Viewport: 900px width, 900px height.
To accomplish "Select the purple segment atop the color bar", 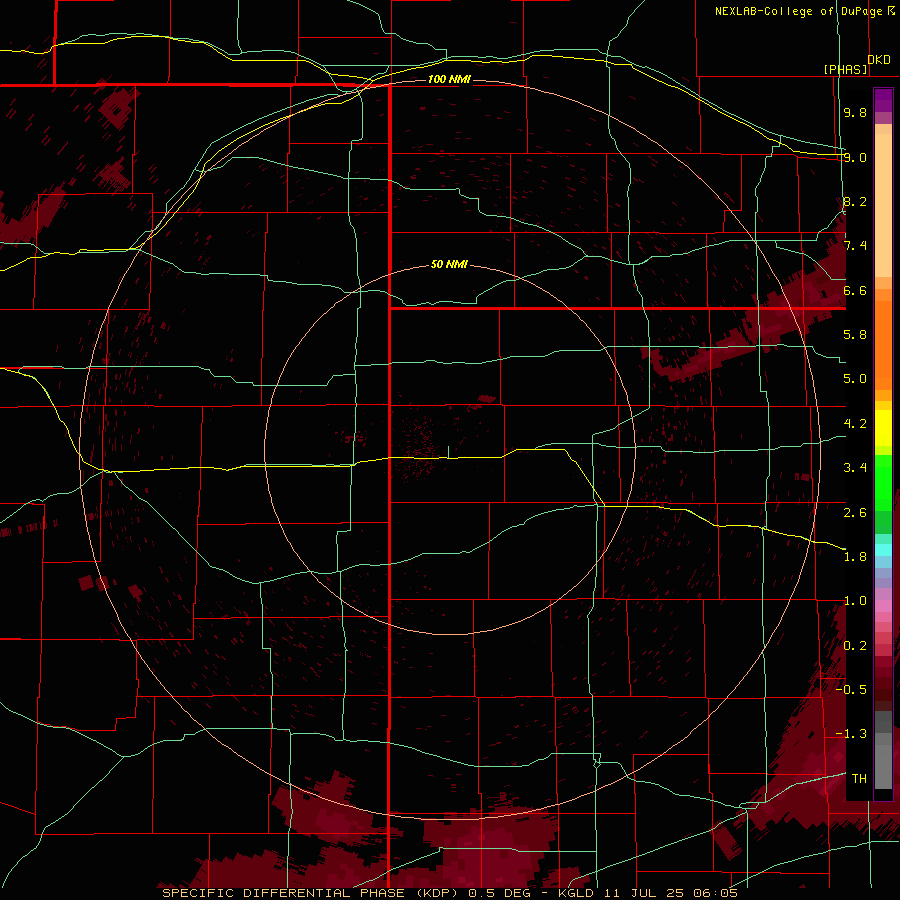I will tap(883, 100).
